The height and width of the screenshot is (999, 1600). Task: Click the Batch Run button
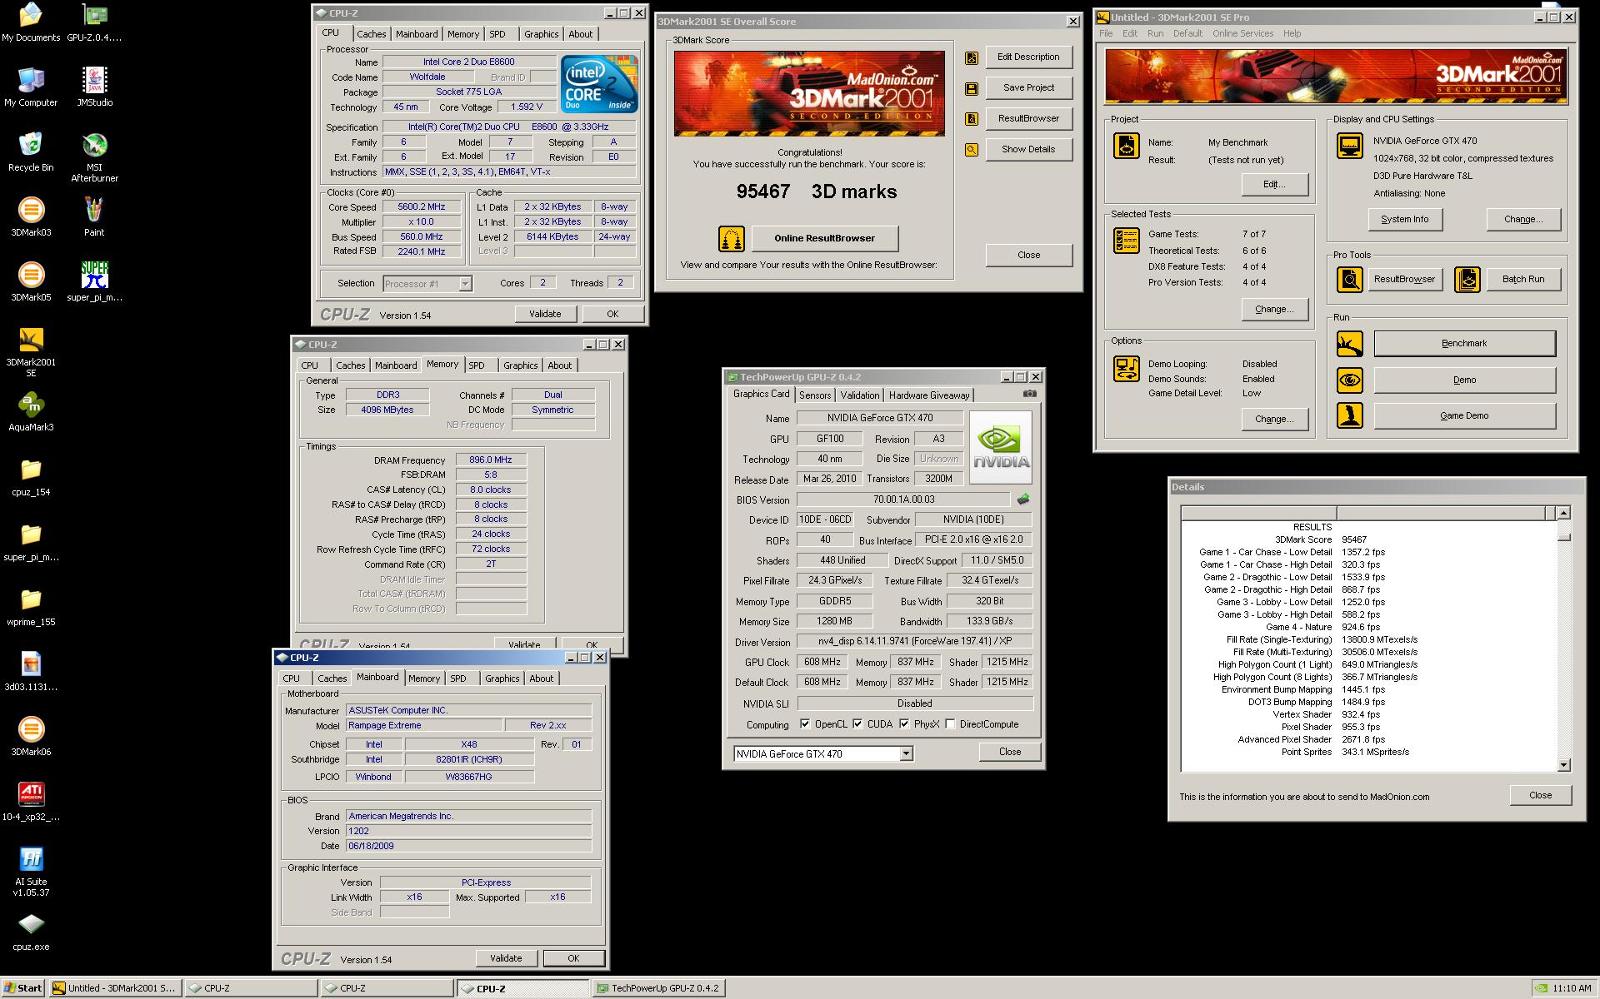pyautogui.click(x=1522, y=280)
